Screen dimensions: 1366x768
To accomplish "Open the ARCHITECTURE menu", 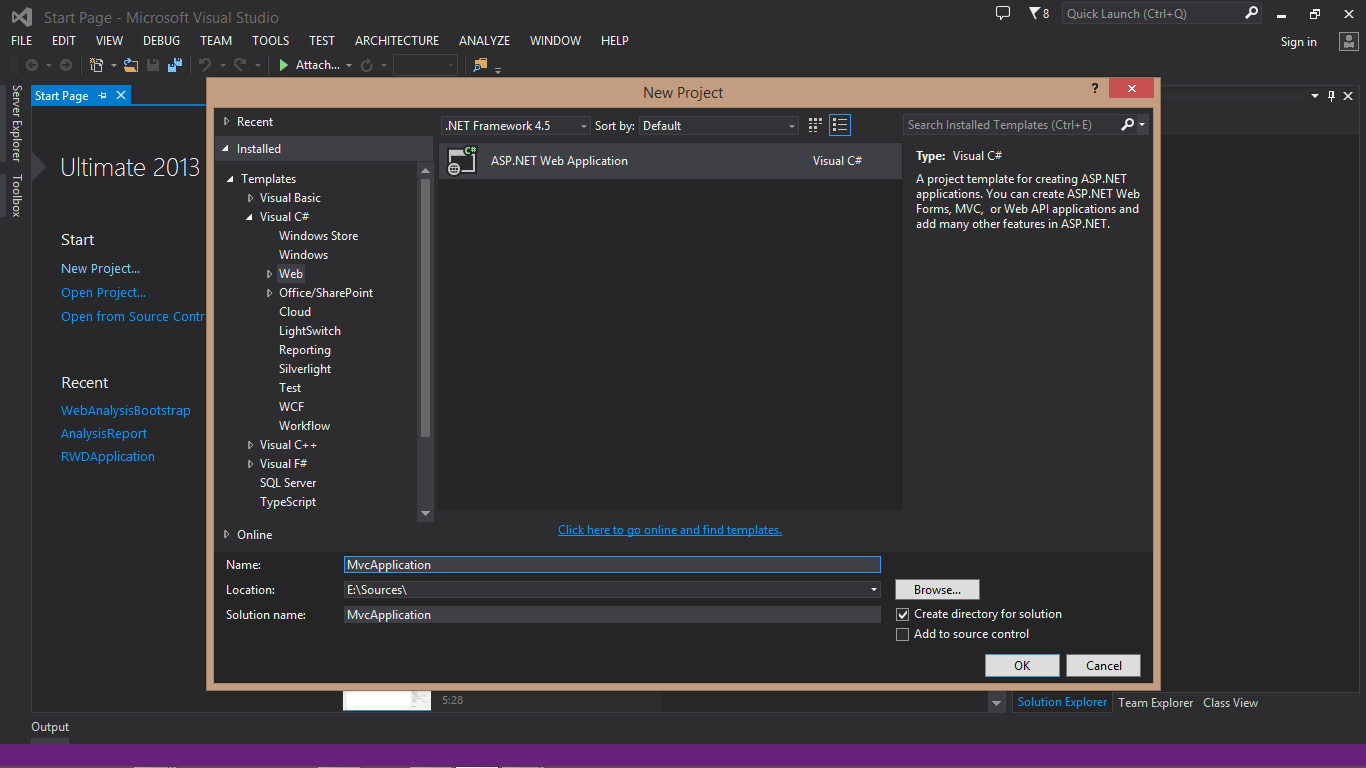I will click(x=396, y=41).
